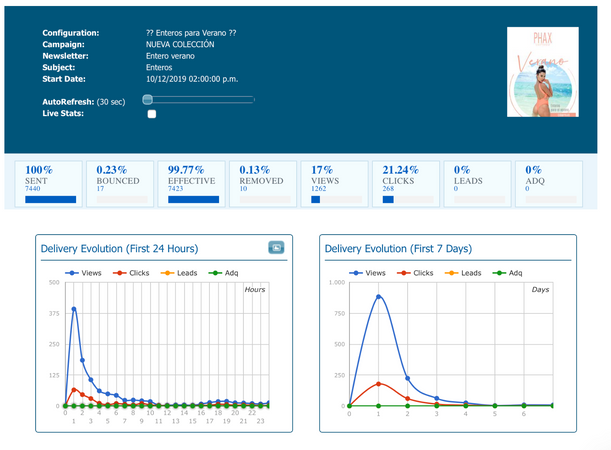Click the AutoRefresh slider handle
The height and width of the screenshot is (450, 611).
147,100
